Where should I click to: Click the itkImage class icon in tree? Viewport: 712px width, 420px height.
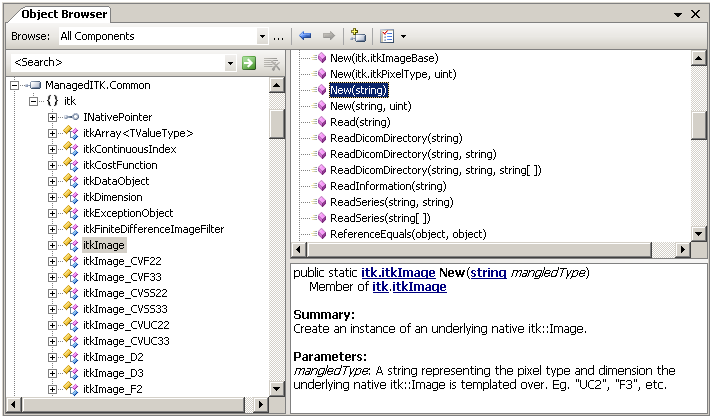coord(71,245)
